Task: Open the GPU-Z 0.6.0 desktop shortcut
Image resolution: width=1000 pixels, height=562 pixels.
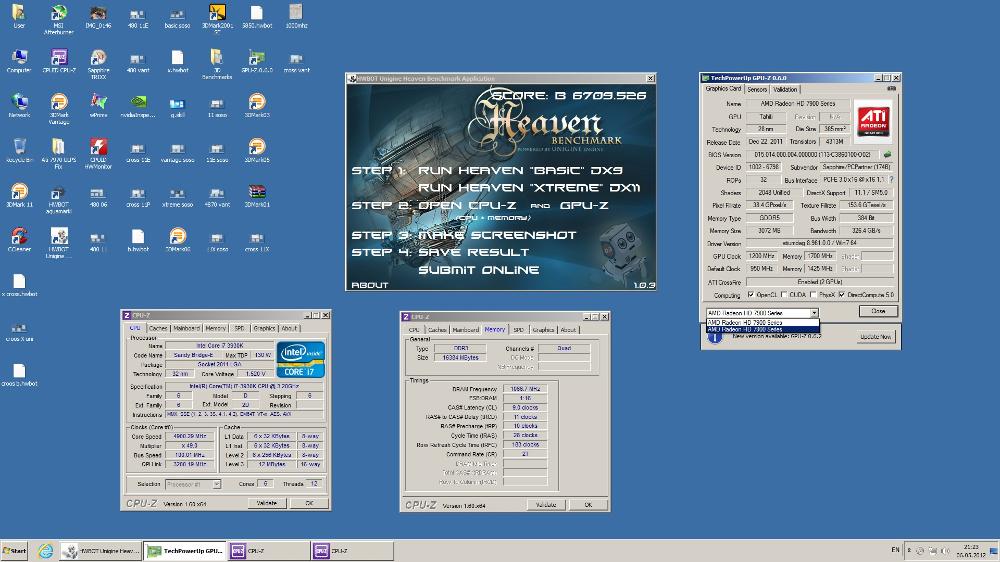Action: coord(257,61)
